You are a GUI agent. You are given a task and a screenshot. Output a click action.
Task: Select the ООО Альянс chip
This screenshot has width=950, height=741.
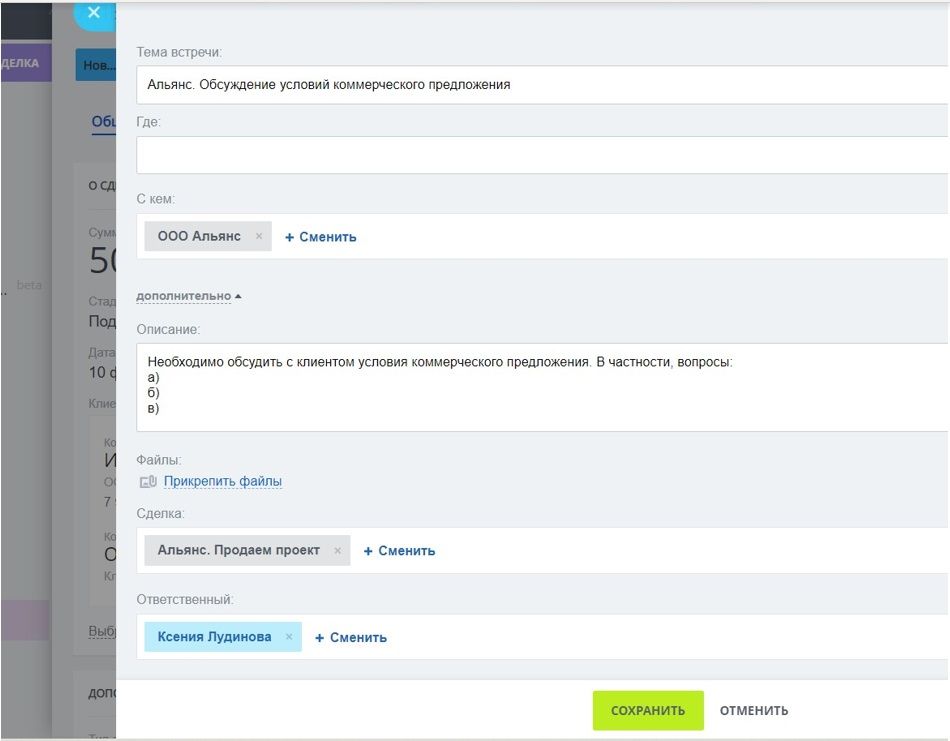pos(199,237)
